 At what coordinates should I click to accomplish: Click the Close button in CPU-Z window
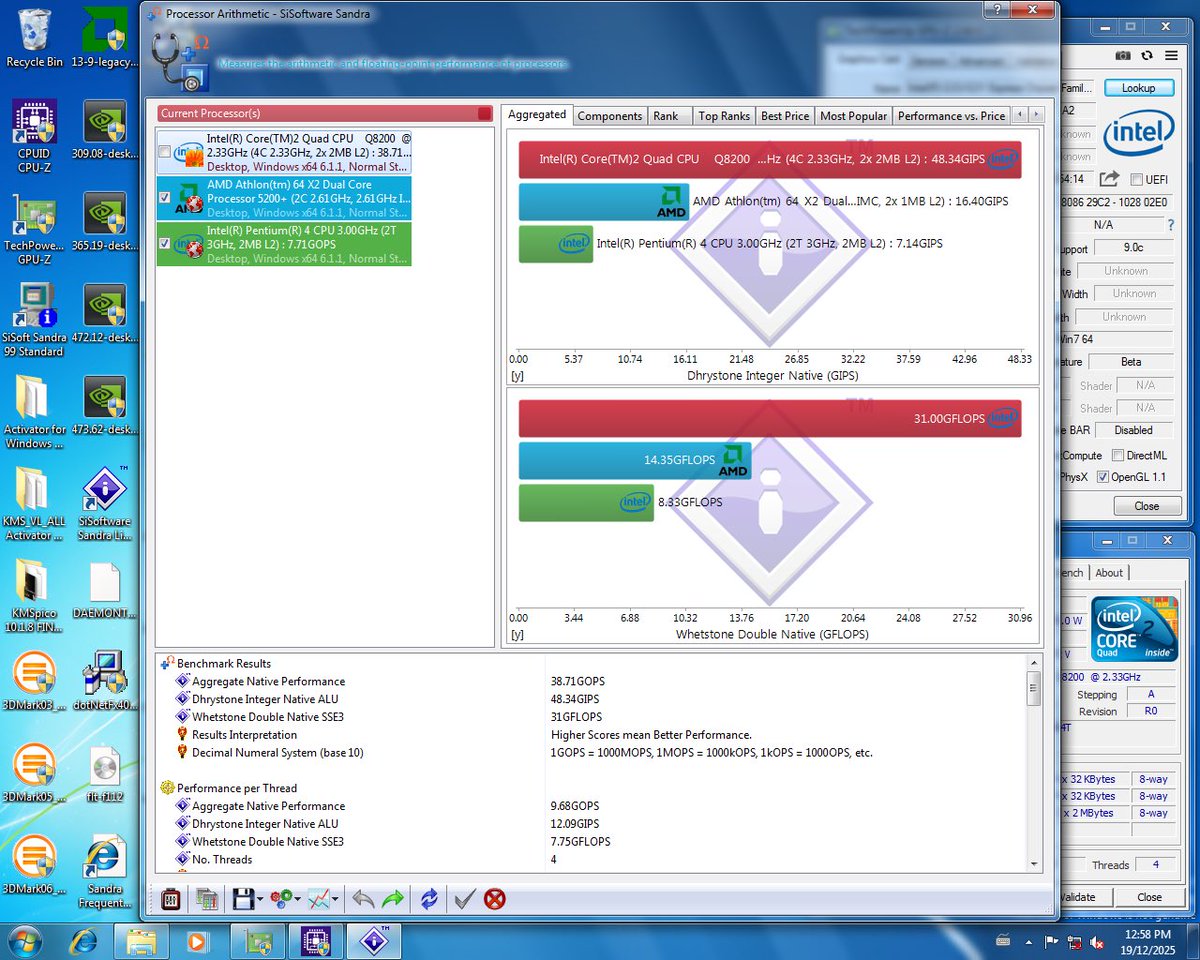(1149, 897)
